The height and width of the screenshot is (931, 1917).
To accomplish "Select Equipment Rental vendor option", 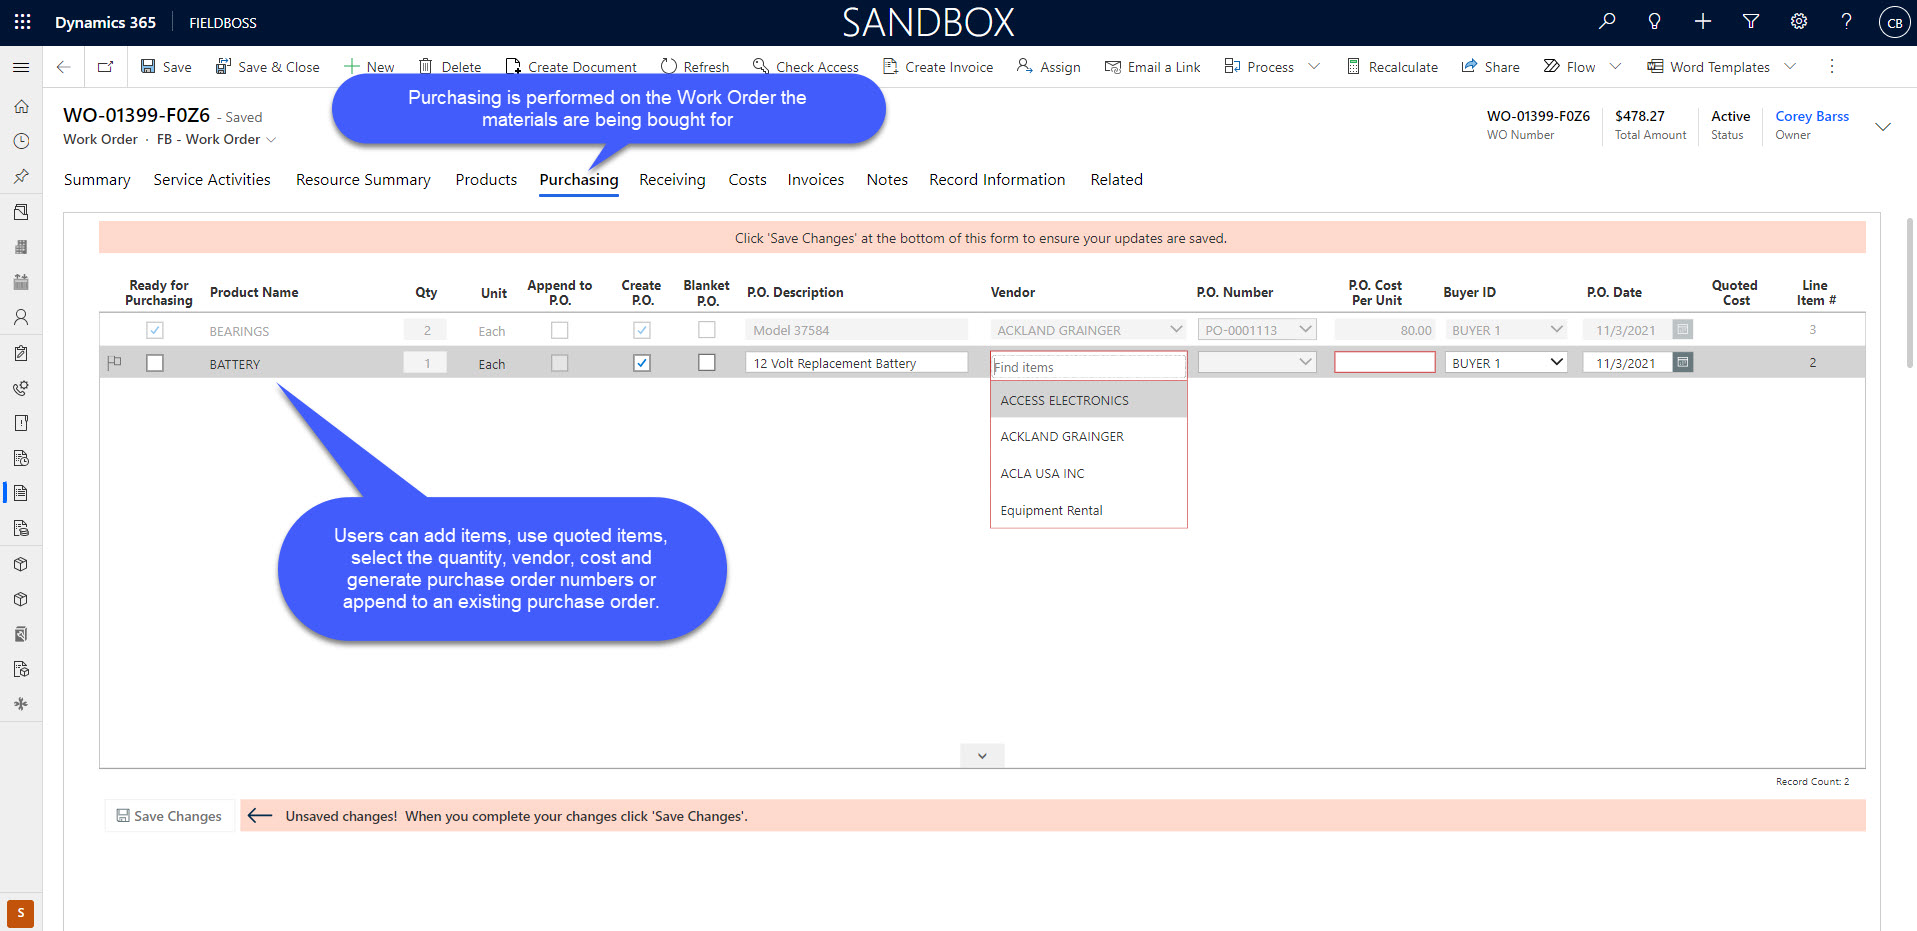I will coord(1089,511).
